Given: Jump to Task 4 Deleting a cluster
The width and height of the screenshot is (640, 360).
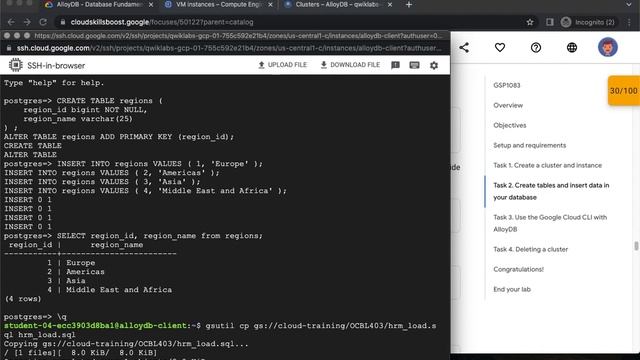Looking at the screenshot, I should coord(530,249).
